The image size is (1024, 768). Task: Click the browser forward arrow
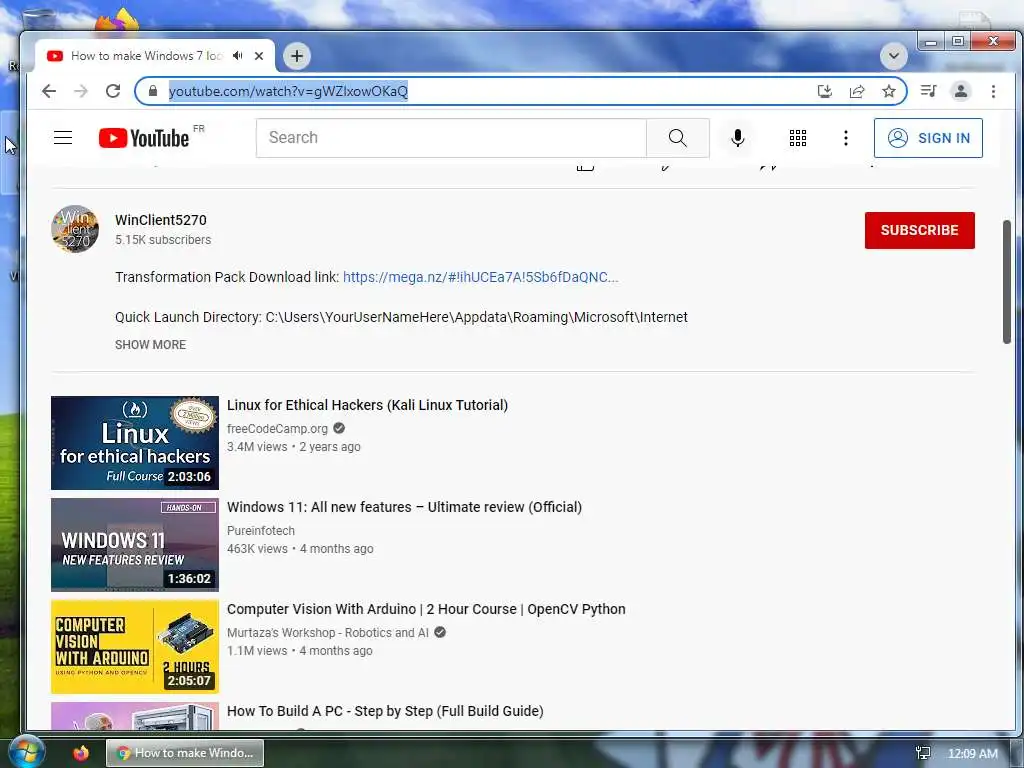point(80,91)
